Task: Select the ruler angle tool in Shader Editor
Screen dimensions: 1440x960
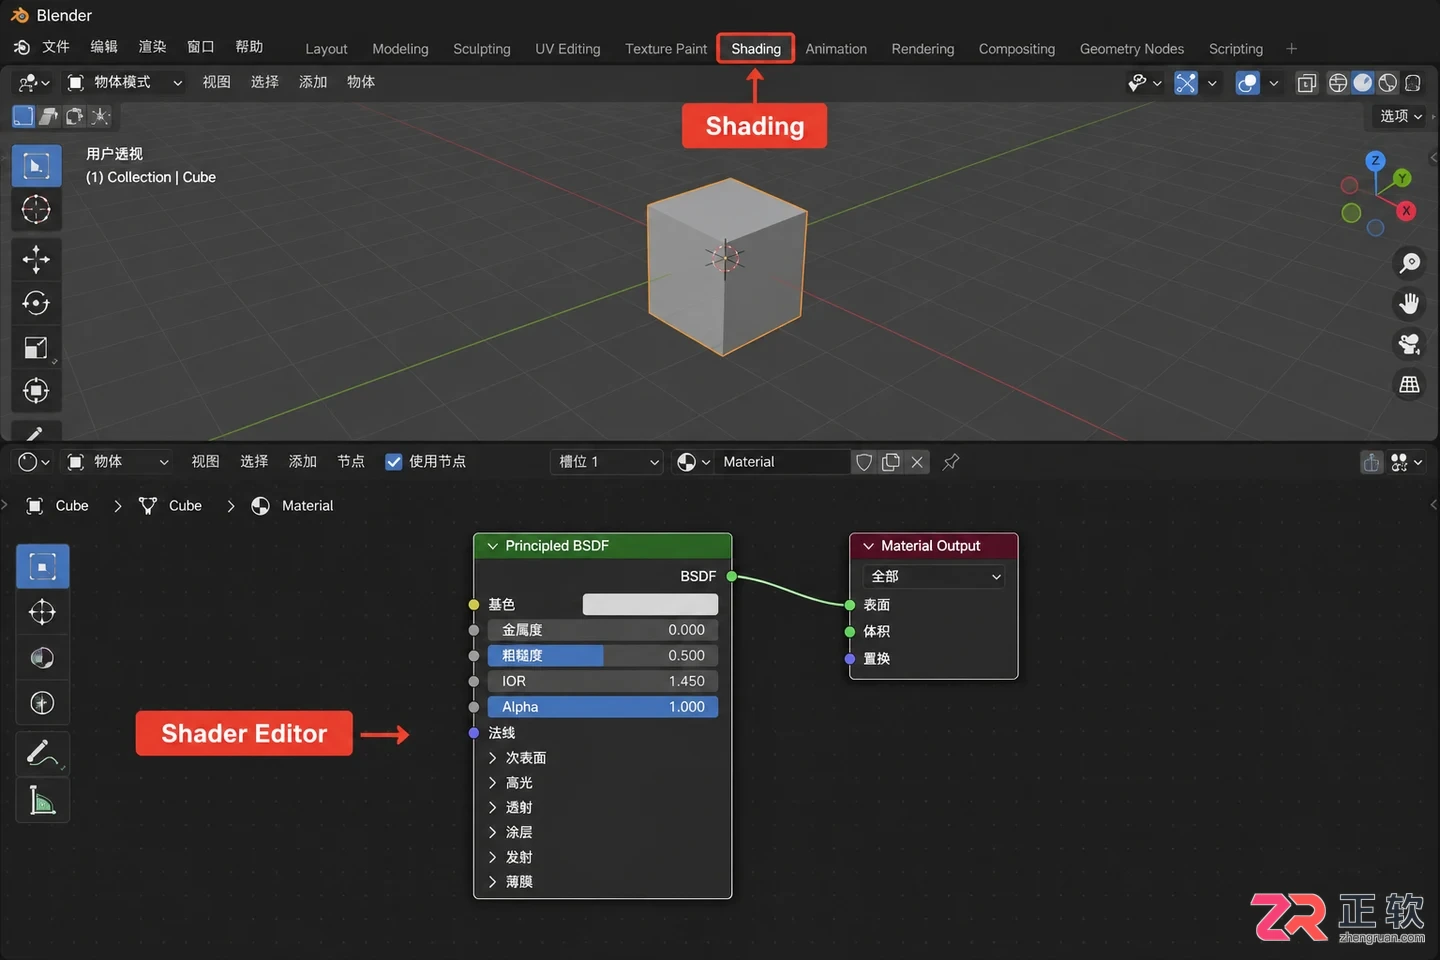Action: coord(42,800)
